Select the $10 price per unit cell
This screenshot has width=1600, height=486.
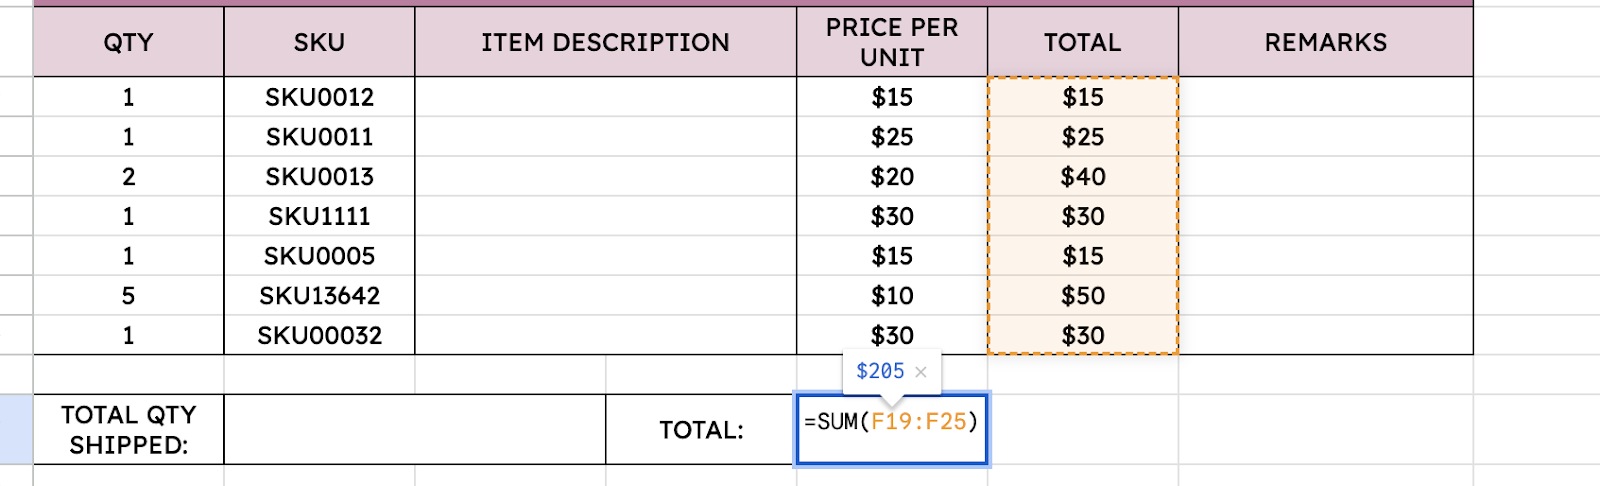891,296
